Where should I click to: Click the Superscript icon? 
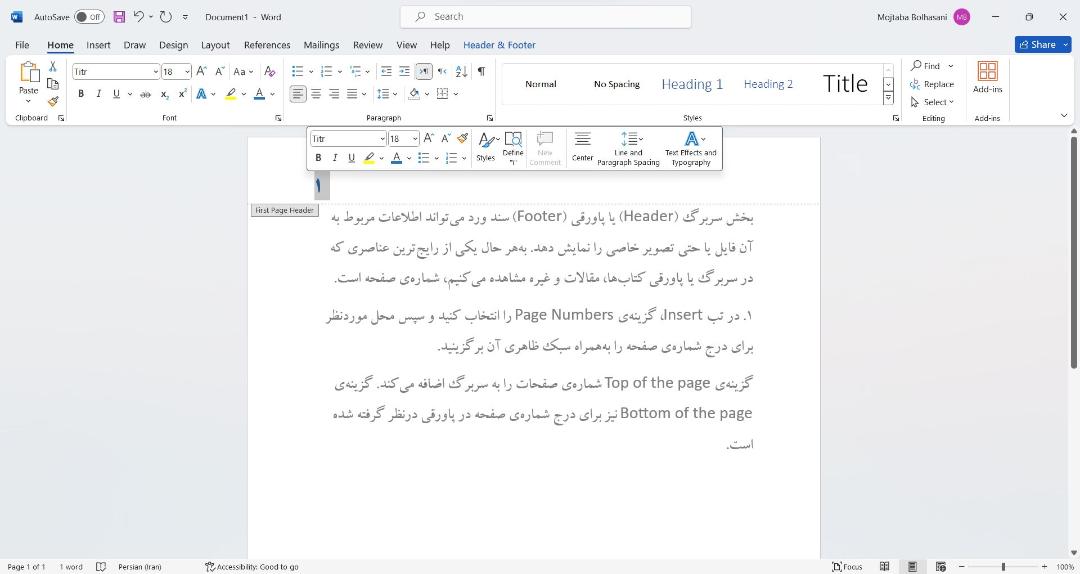point(183,94)
